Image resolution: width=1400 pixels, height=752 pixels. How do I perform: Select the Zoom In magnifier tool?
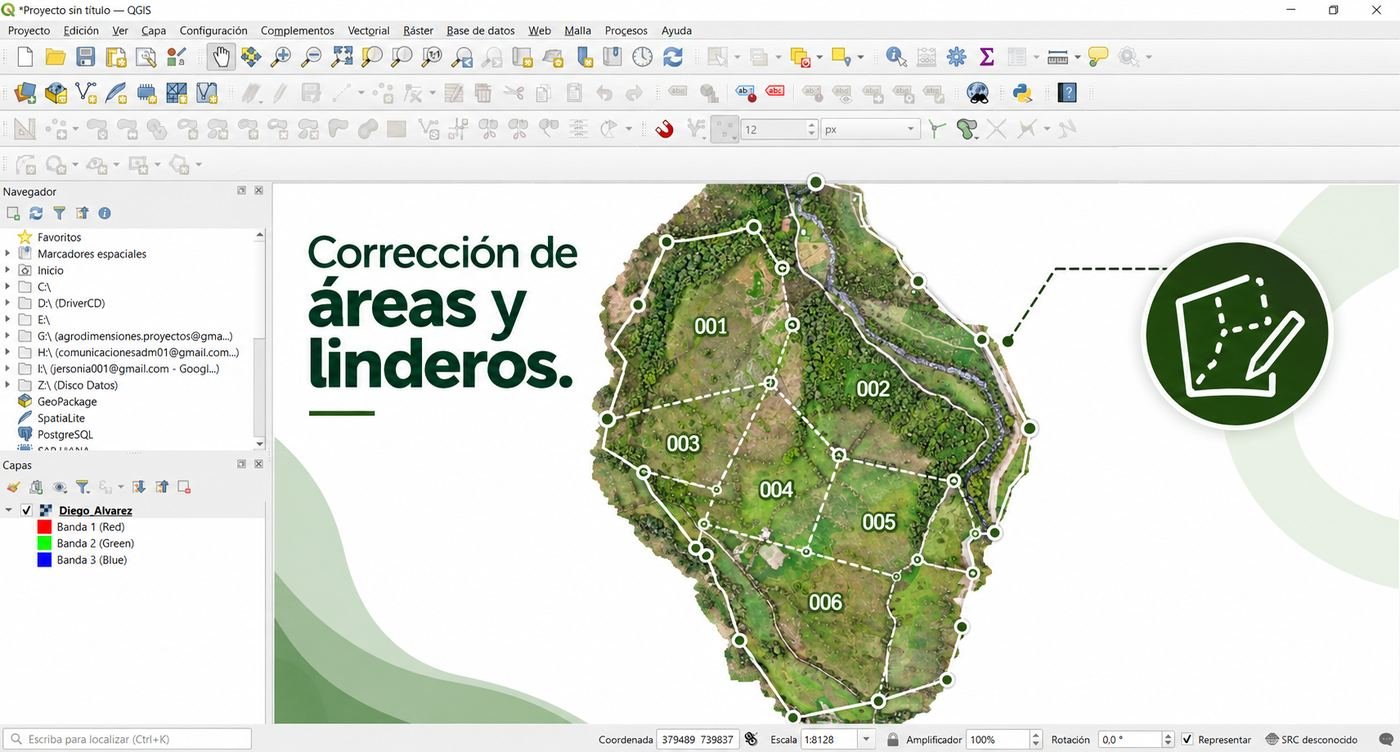coord(281,57)
